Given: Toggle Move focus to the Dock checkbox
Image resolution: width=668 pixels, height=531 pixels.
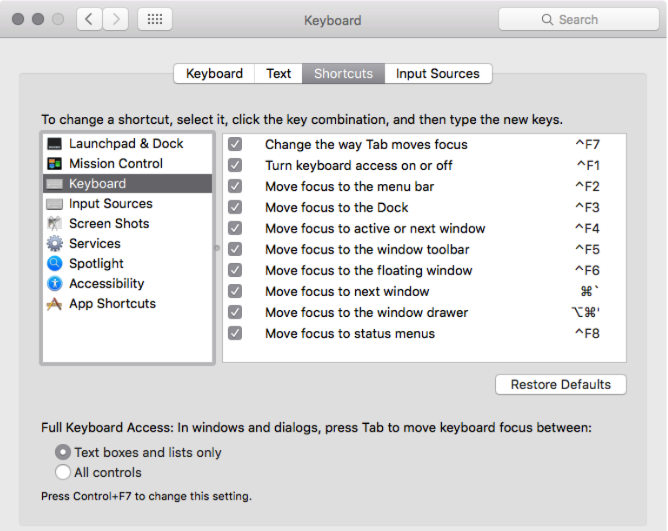Looking at the screenshot, I should [x=235, y=207].
